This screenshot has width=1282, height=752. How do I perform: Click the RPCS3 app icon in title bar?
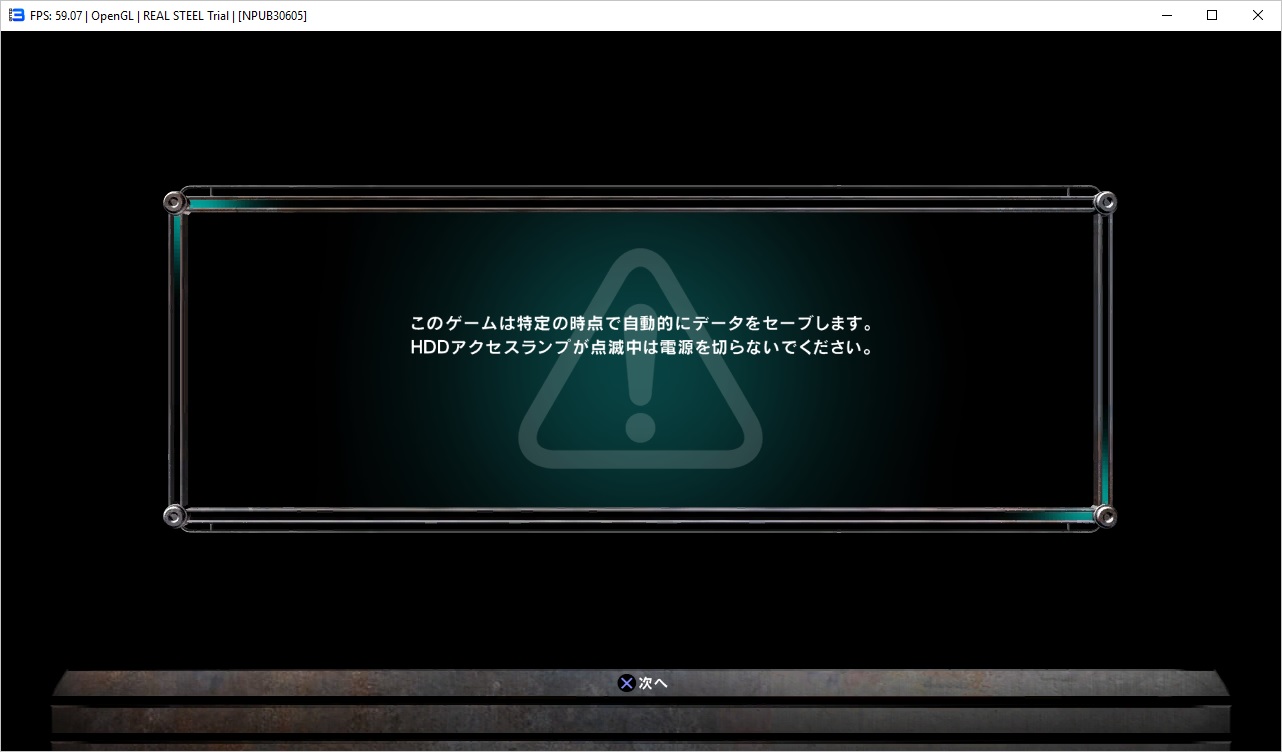pos(16,15)
